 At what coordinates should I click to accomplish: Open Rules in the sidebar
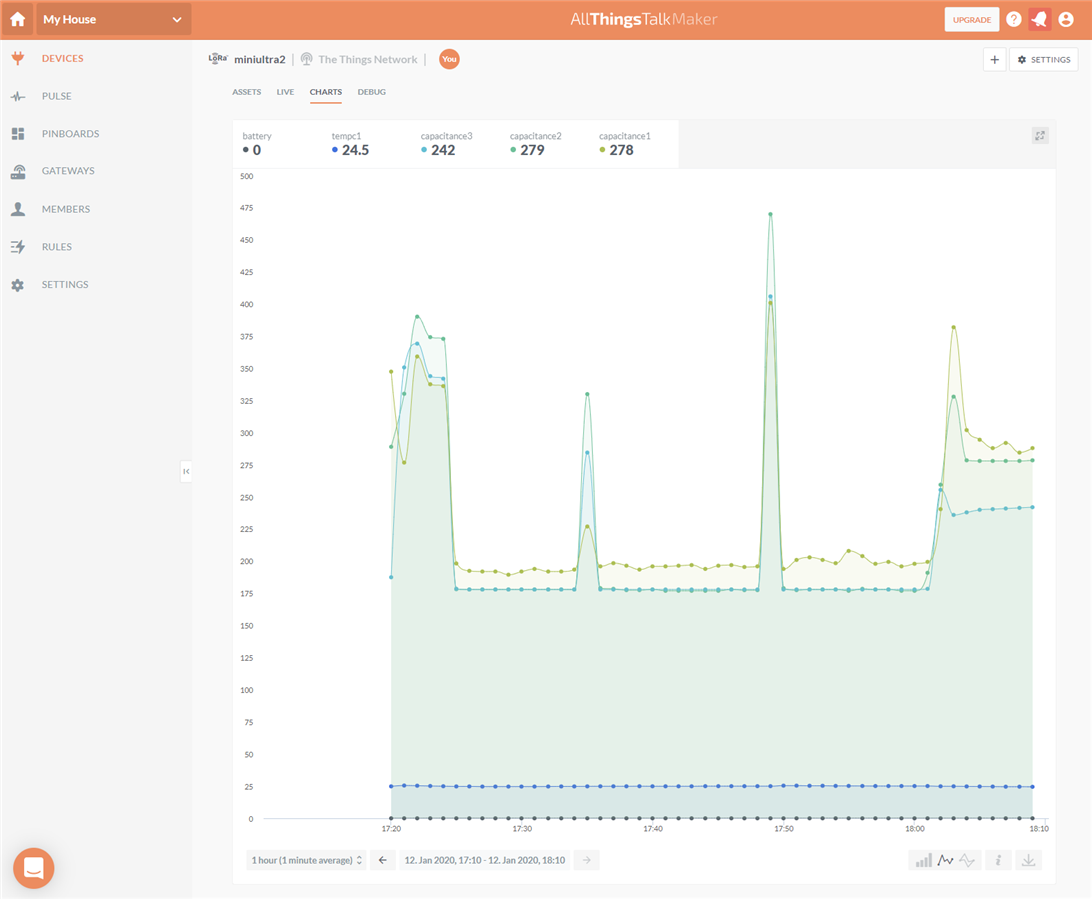56,247
